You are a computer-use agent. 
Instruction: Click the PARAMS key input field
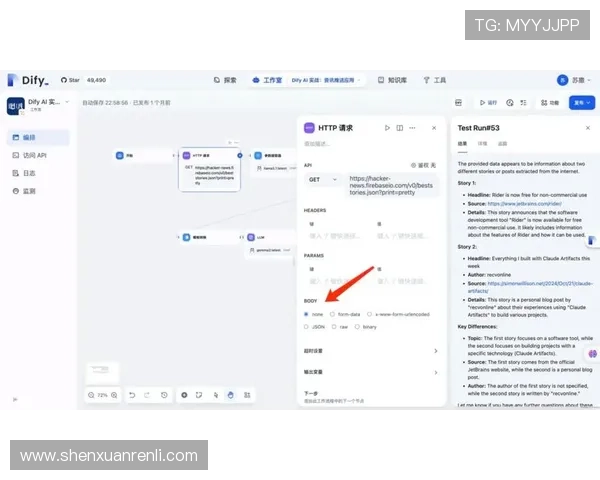coord(337,281)
